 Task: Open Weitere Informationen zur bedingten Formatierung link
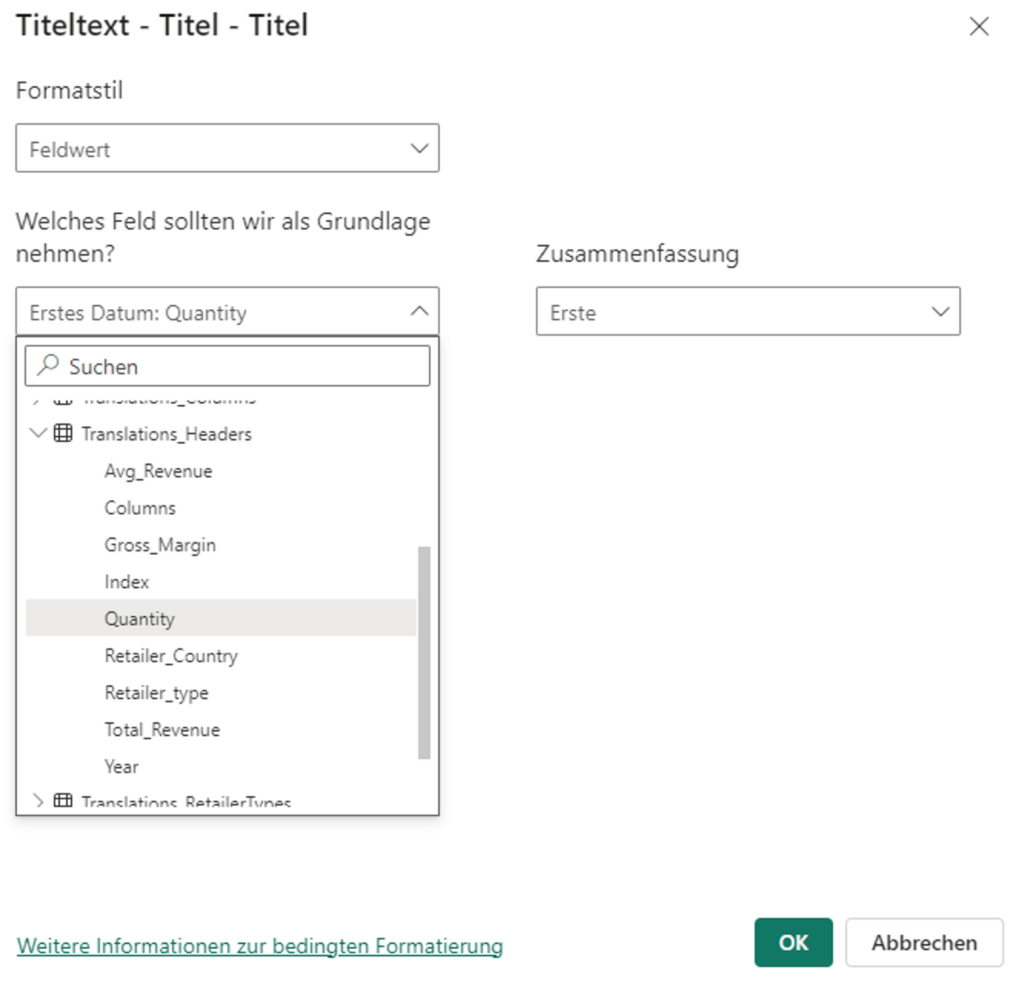click(x=260, y=946)
